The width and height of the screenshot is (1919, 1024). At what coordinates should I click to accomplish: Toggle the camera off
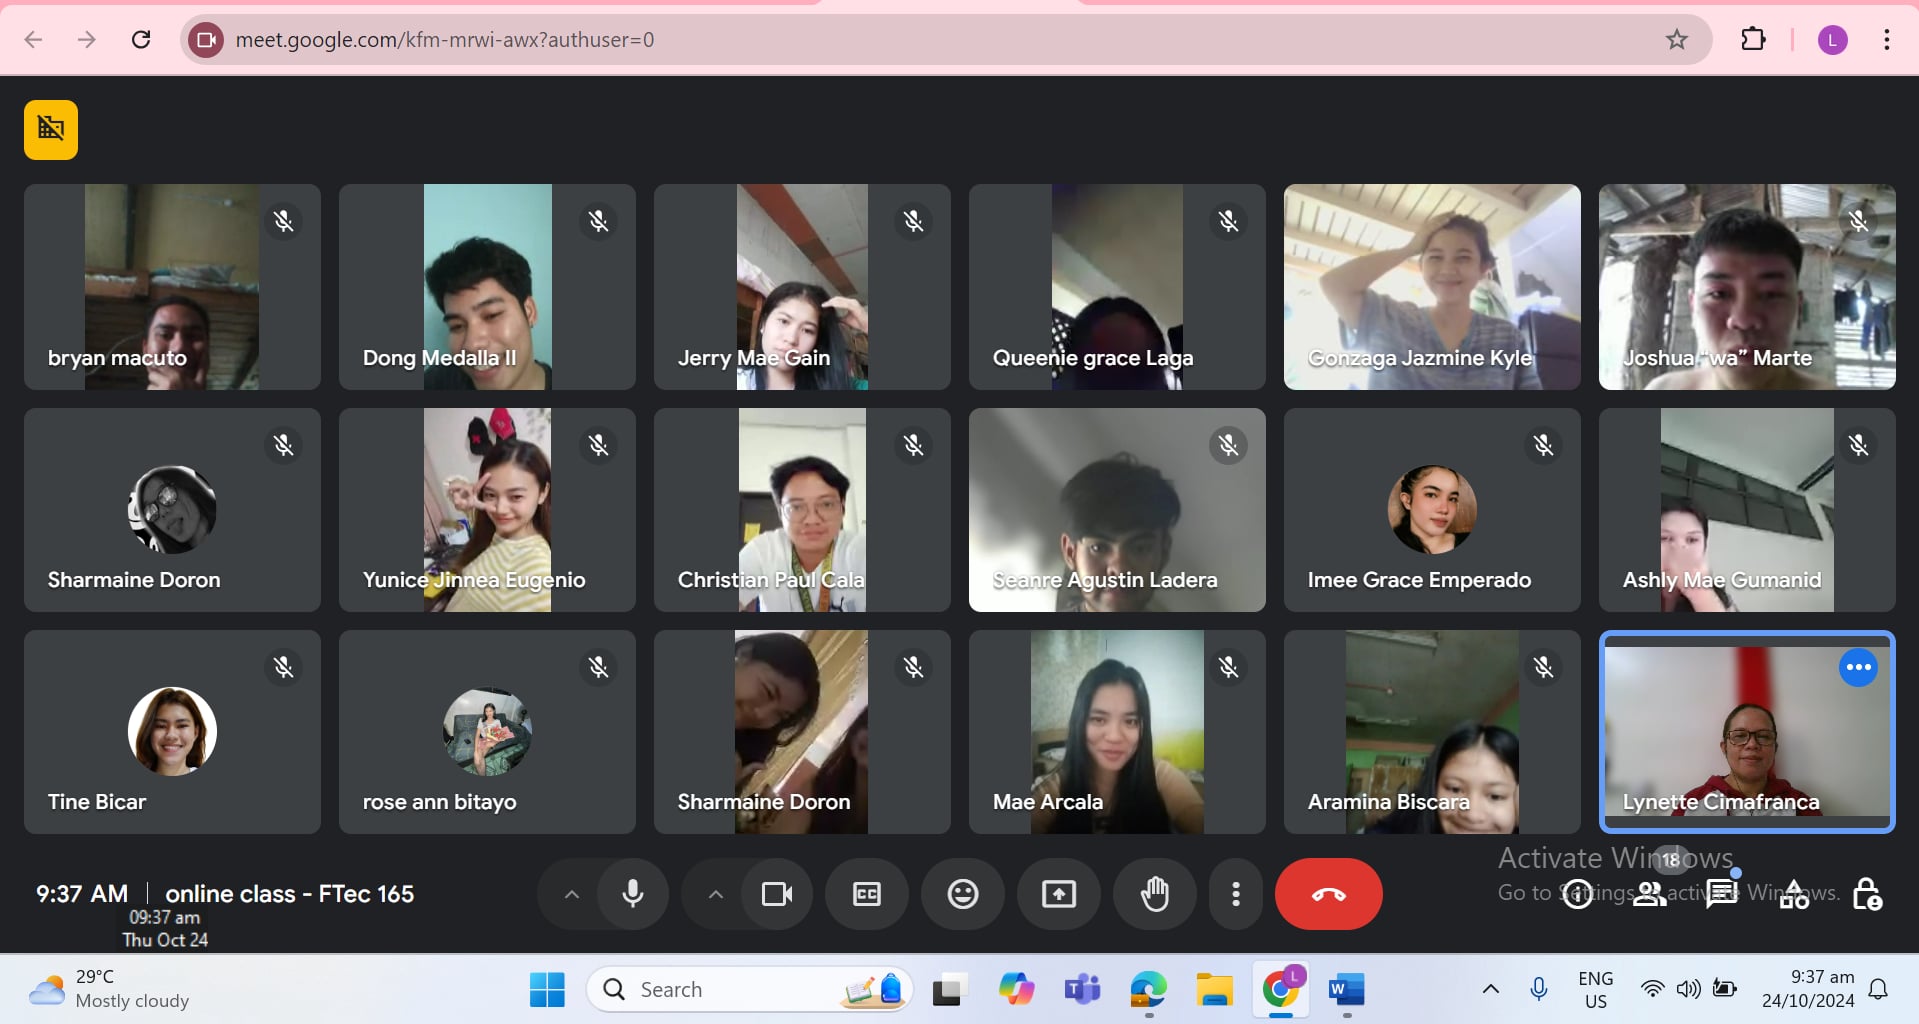click(x=776, y=894)
